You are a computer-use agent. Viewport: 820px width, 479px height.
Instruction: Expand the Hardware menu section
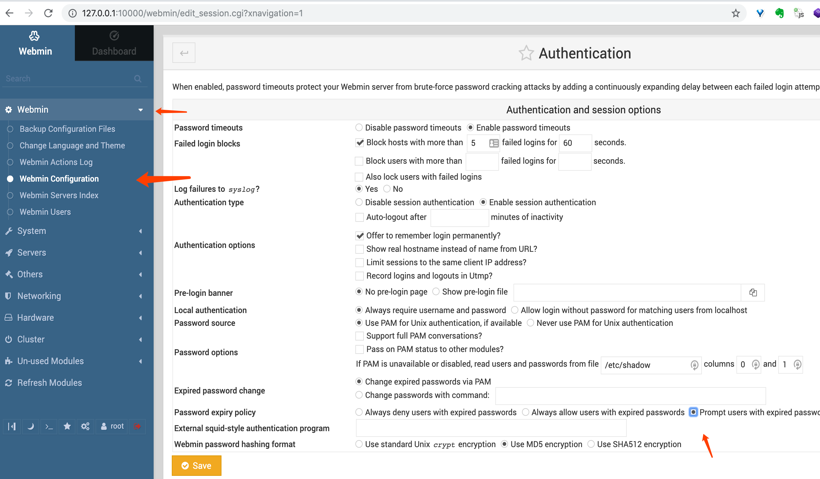tap(76, 317)
